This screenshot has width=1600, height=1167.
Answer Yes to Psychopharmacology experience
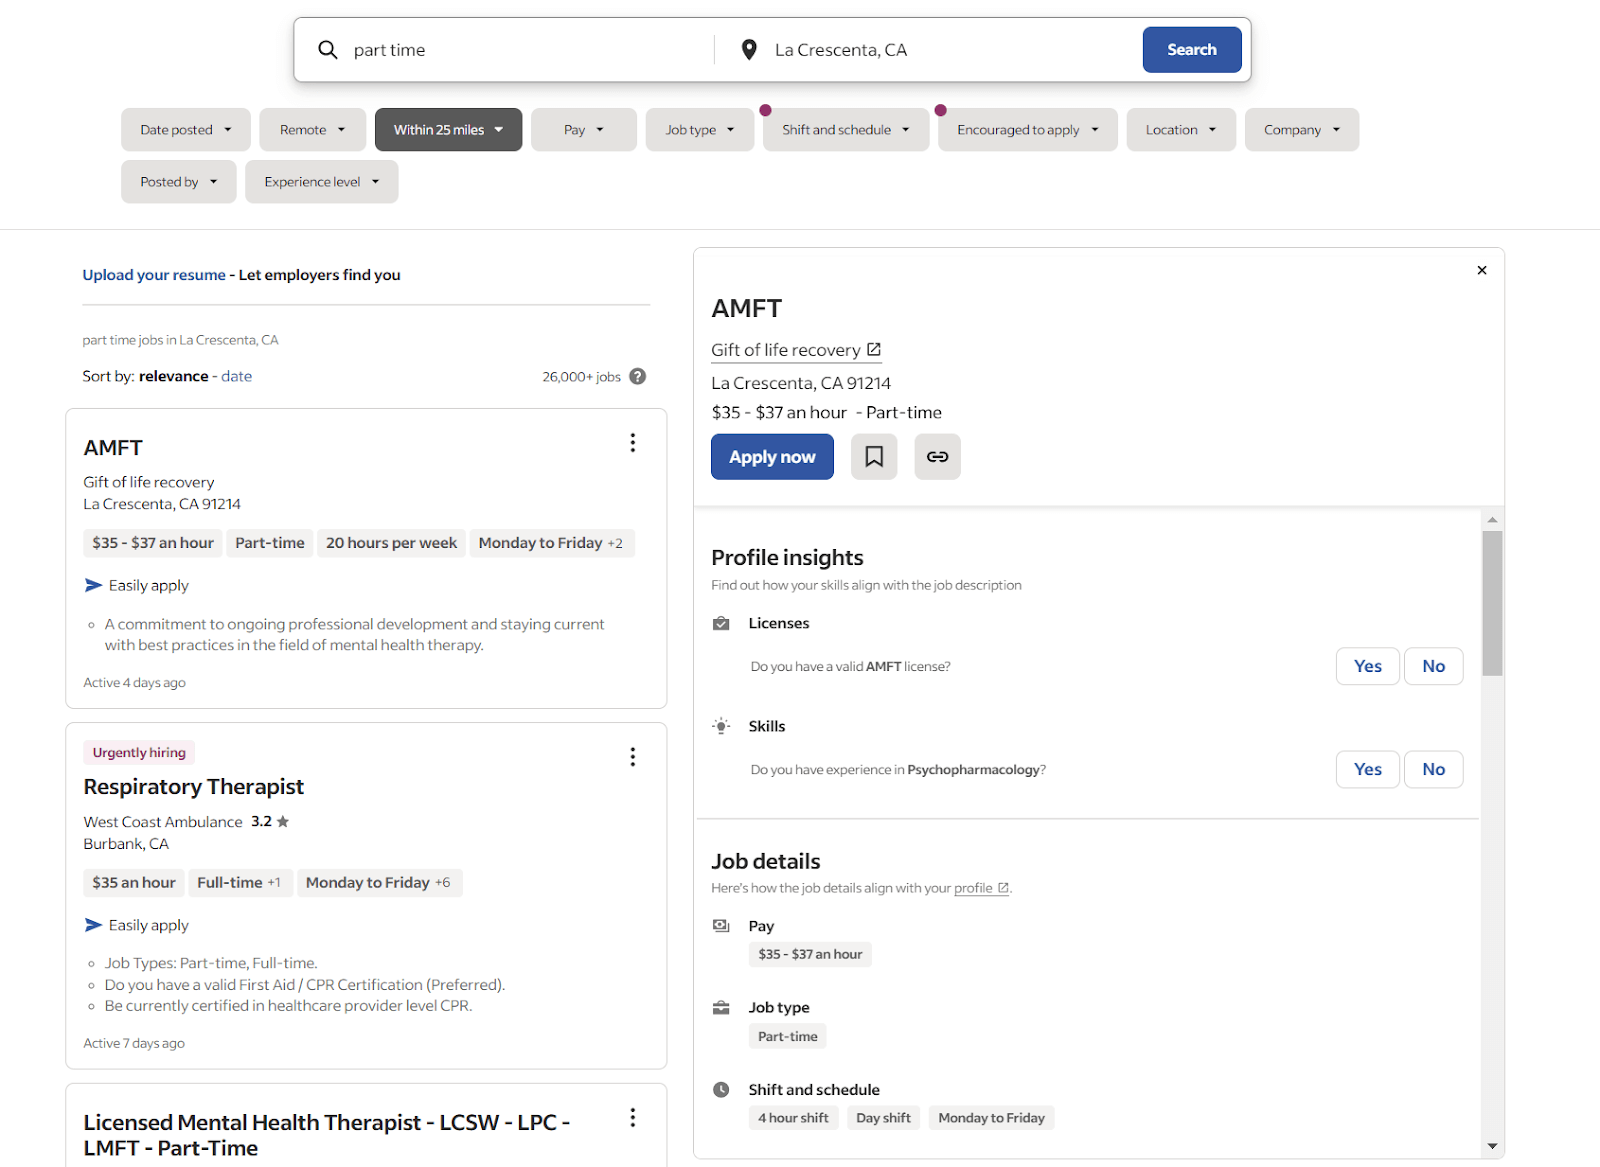(1367, 769)
